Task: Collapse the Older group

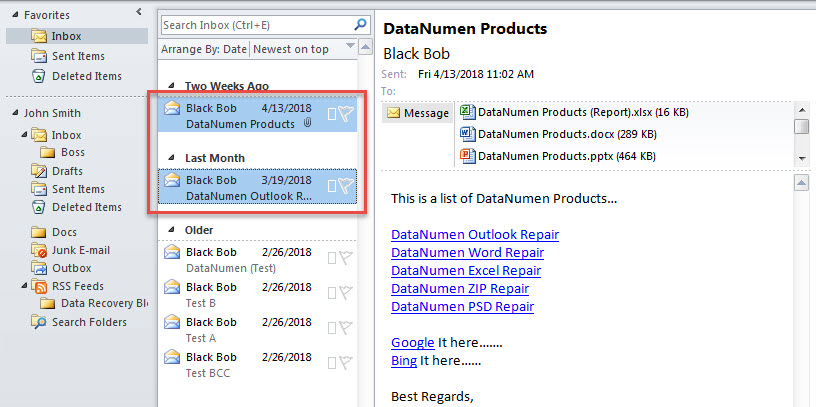Action: point(171,230)
